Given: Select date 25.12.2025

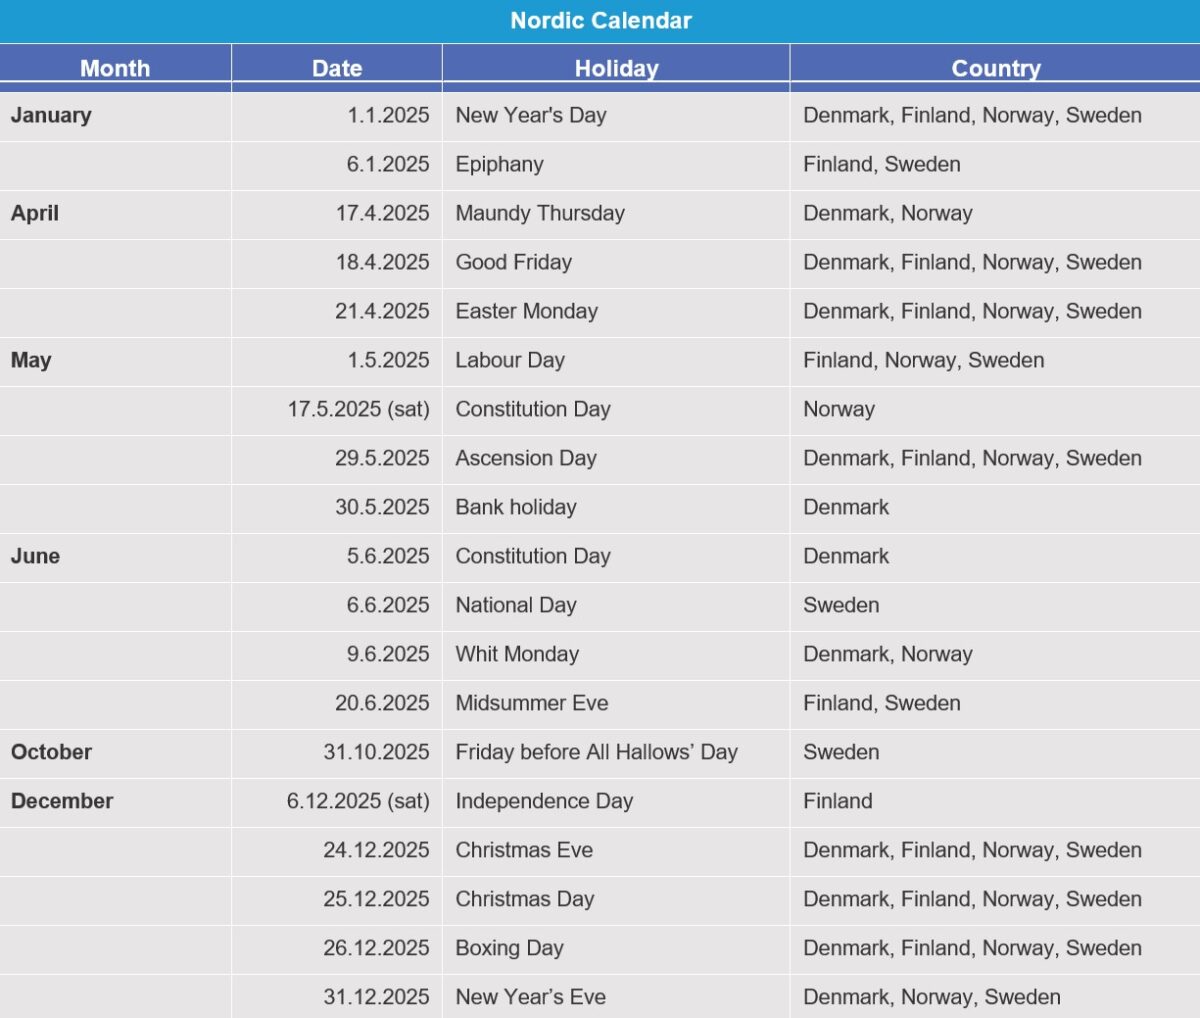Looking at the screenshot, I should [x=376, y=899].
